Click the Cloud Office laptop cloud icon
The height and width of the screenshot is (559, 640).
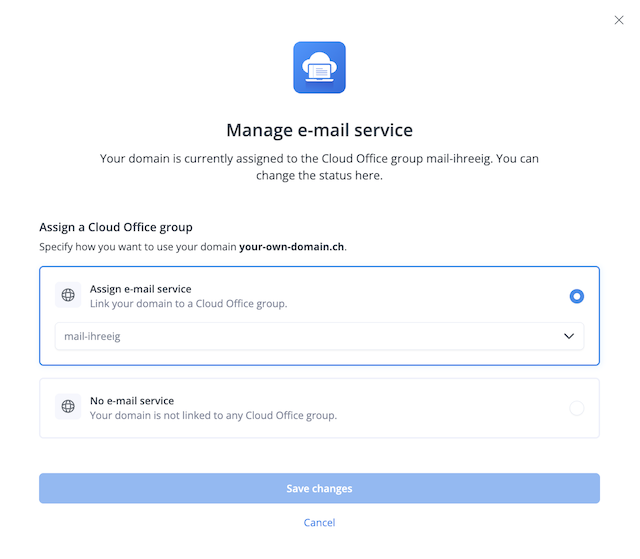[320, 67]
